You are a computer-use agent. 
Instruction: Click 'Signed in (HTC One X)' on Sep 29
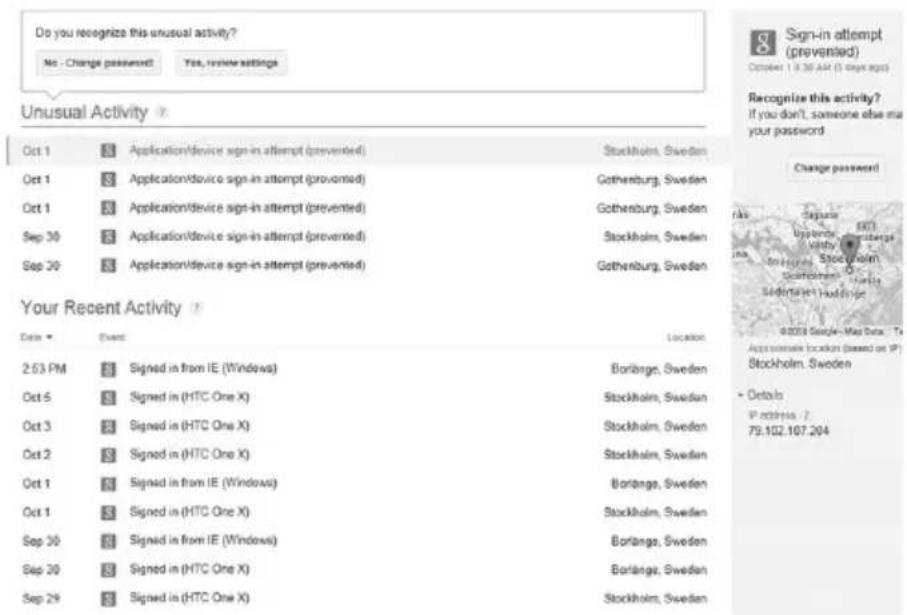189,598
